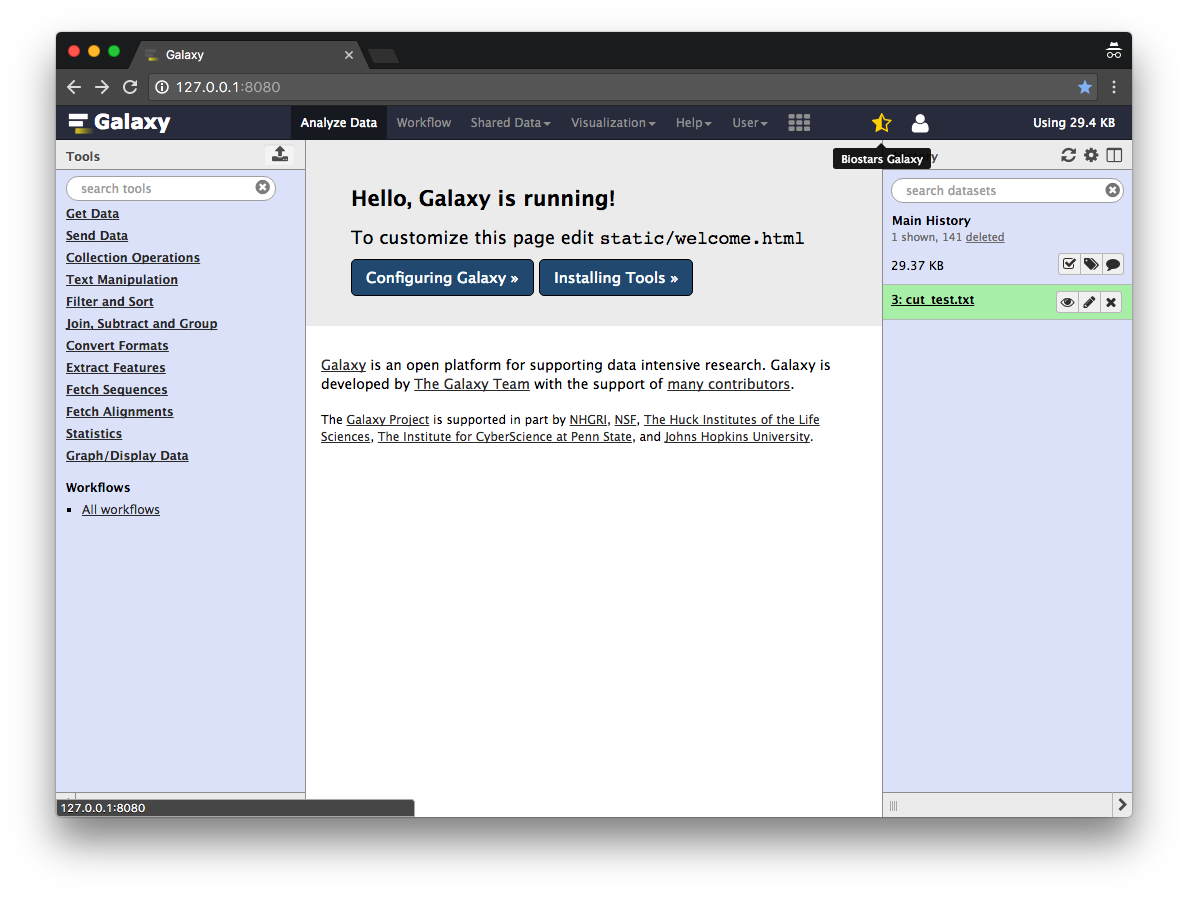
Task: Click the Configuring Galaxy button
Action: click(441, 278)
